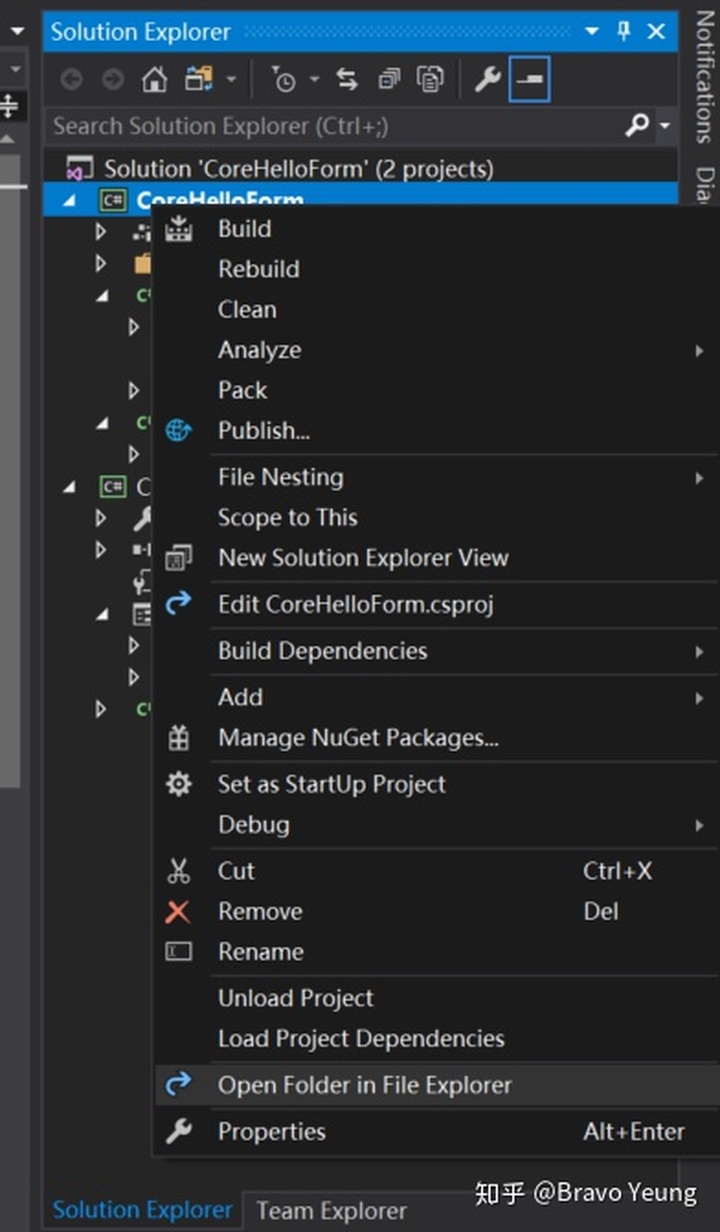Open the Add submenu

point(435,697)
